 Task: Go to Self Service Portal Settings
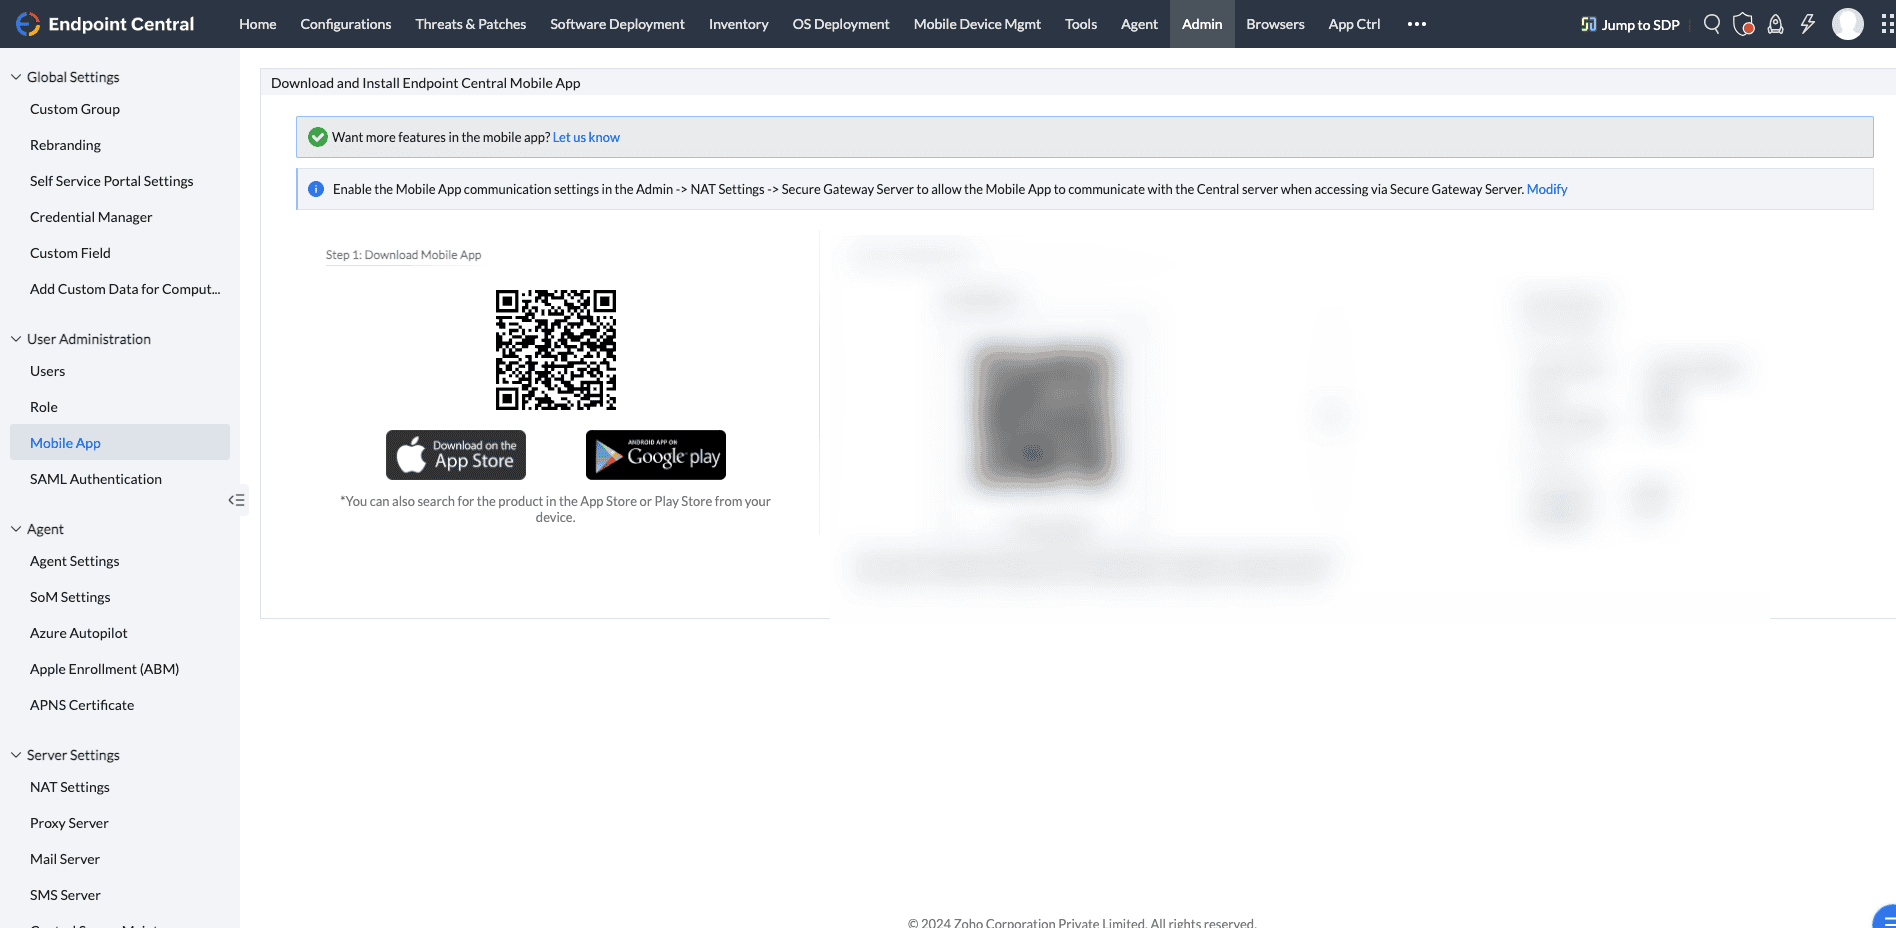click(112, 181)
